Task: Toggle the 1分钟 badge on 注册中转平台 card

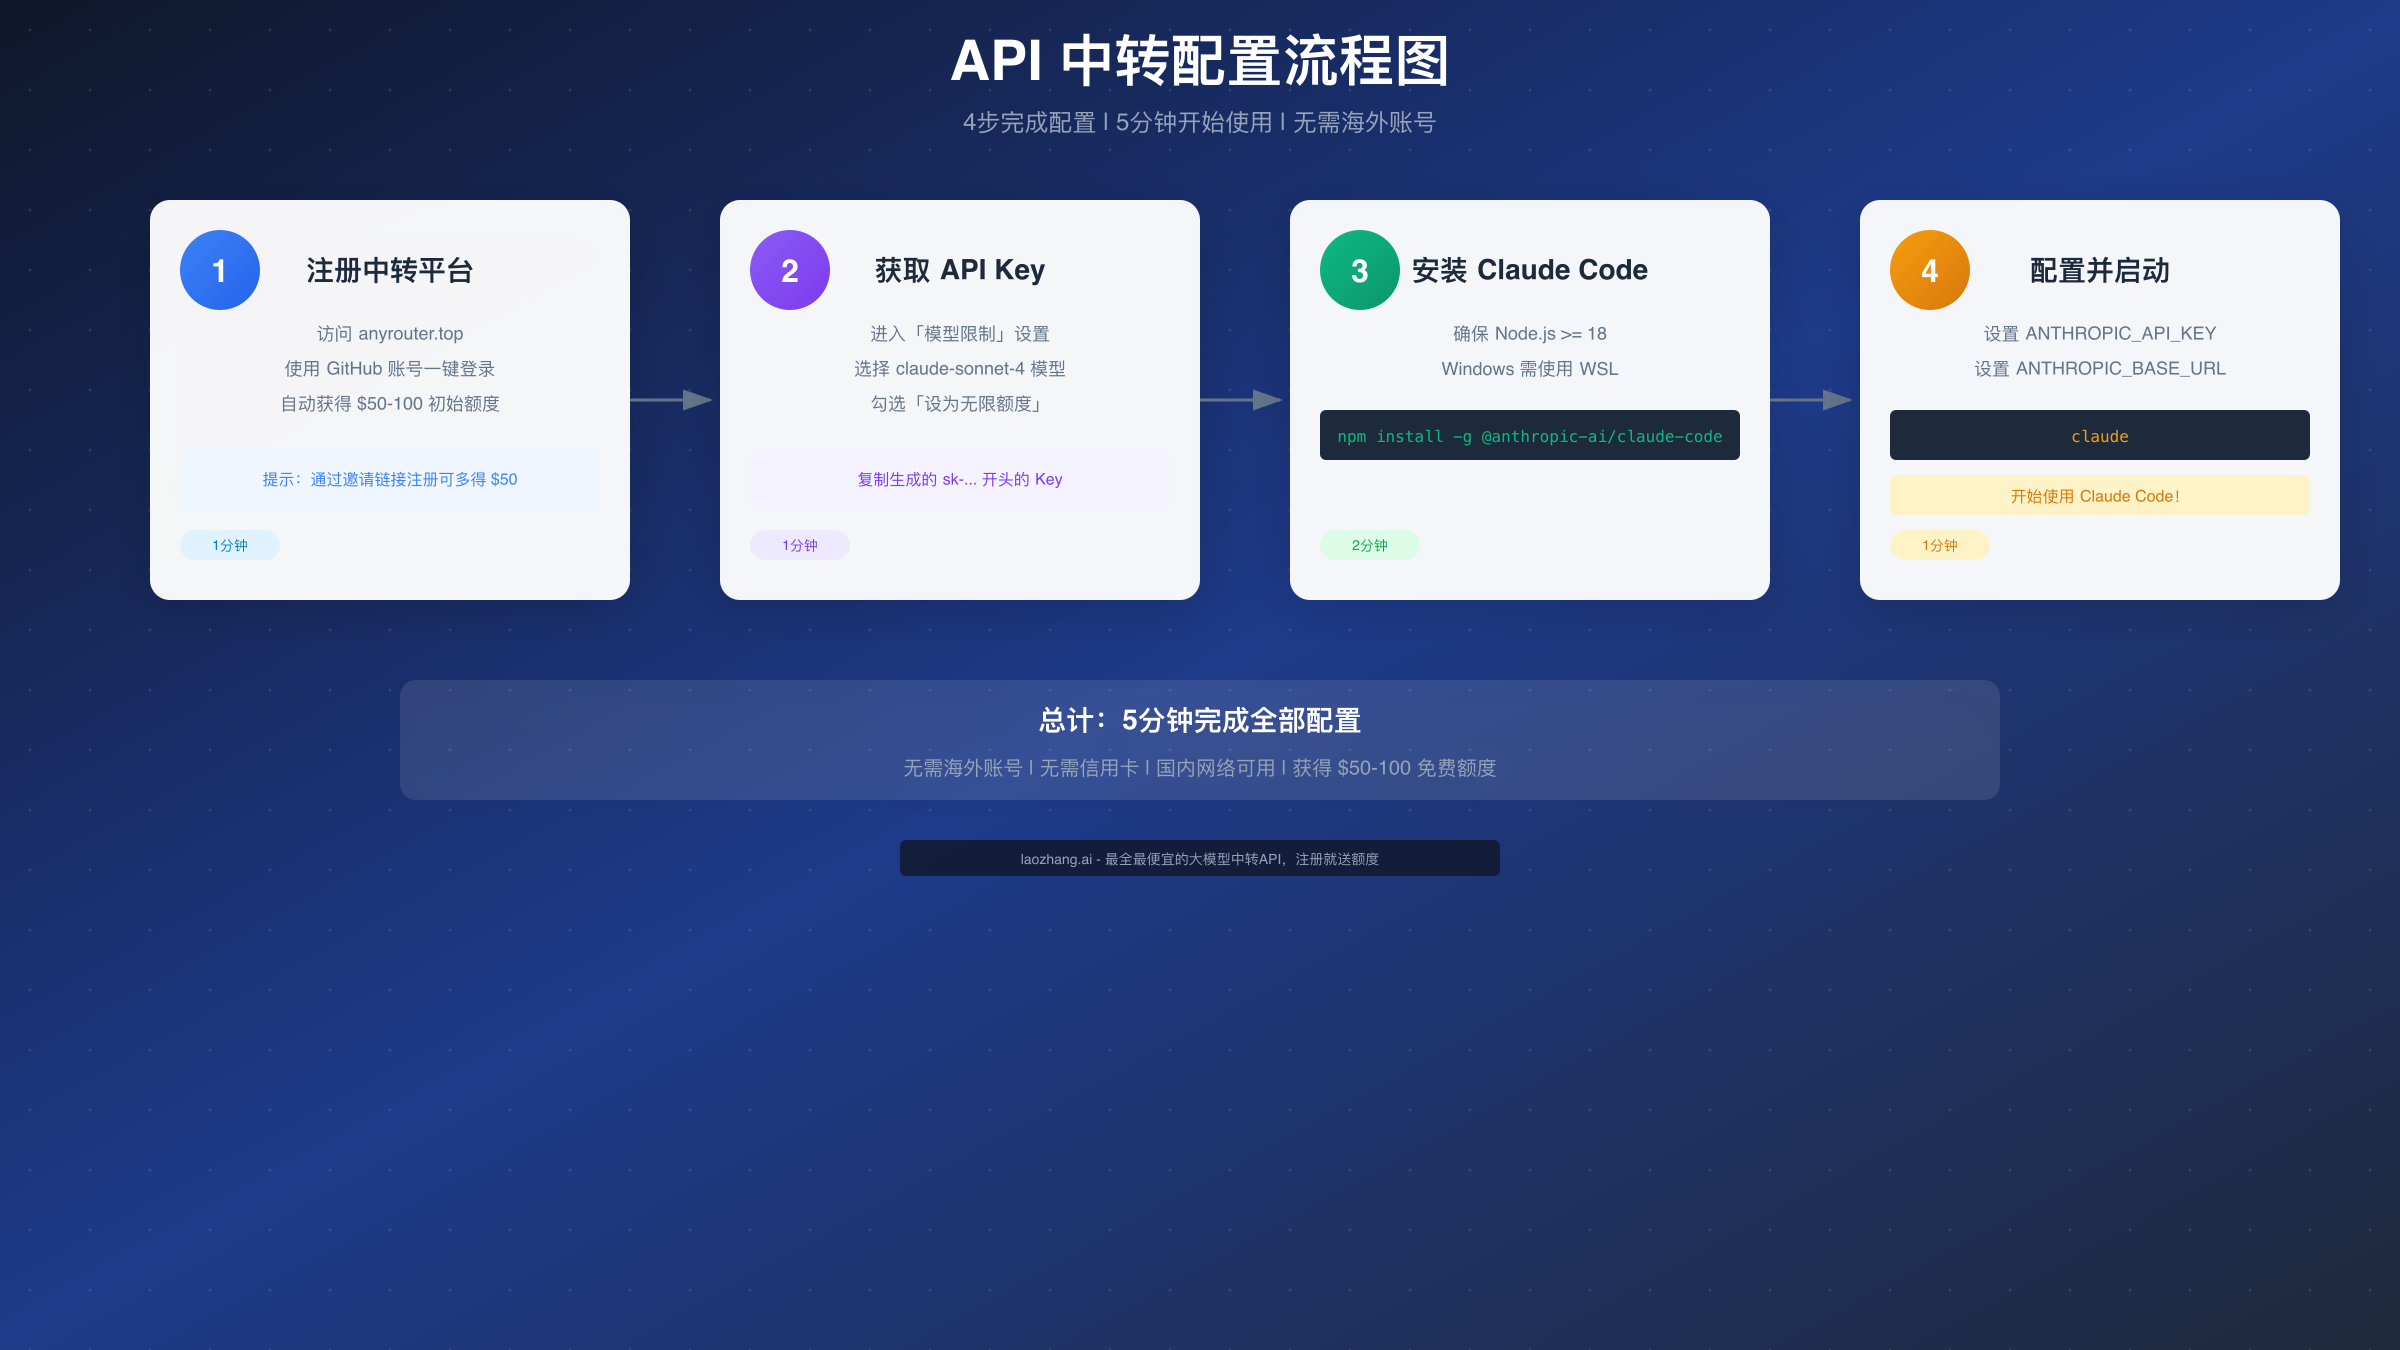Action: coord(229,545)
